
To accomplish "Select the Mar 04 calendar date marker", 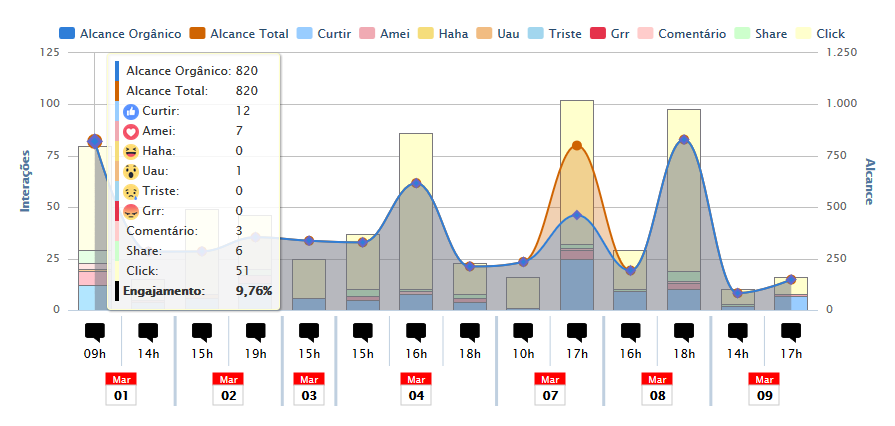I will point(416,388).
